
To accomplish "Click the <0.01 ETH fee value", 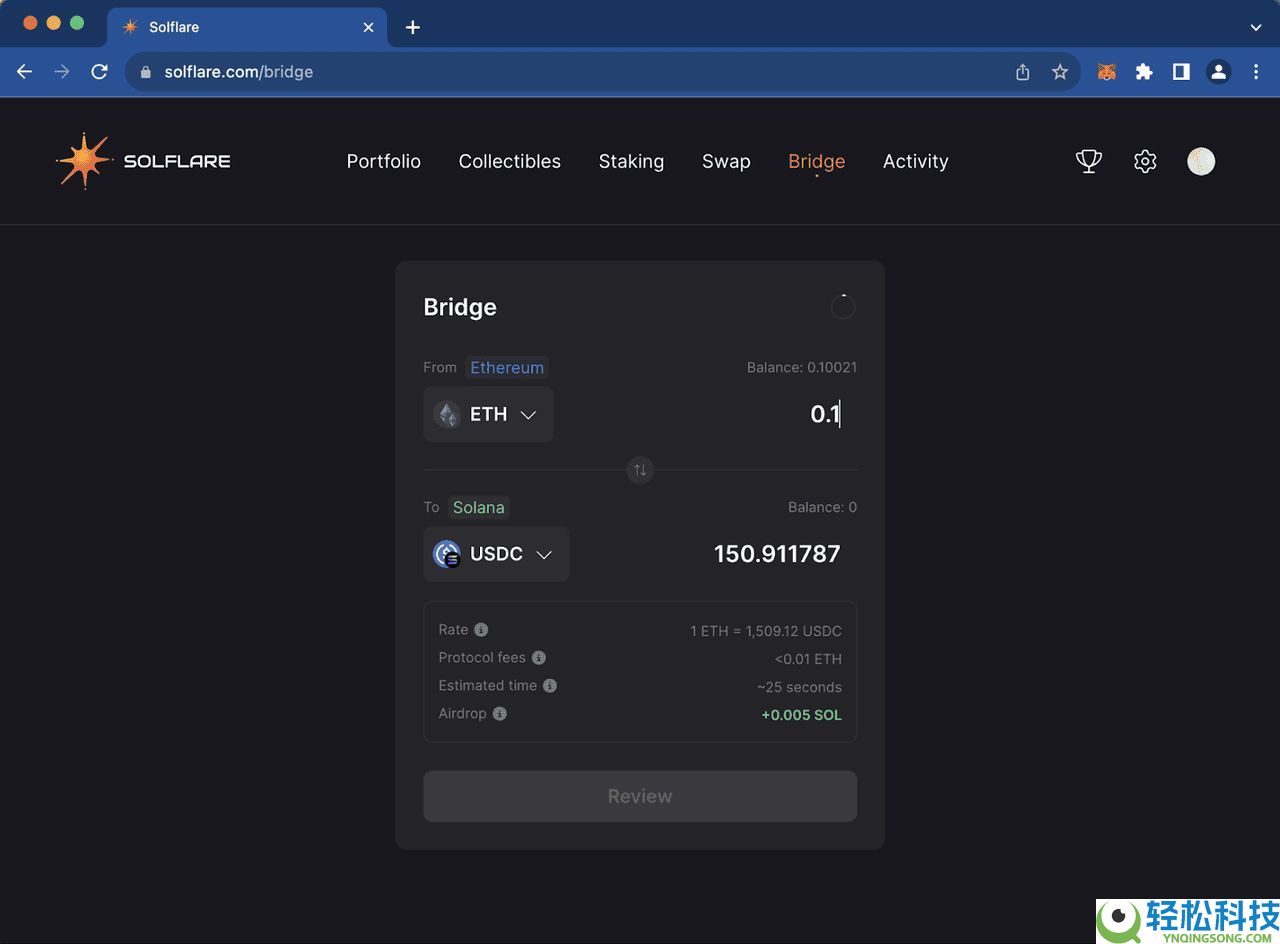I will click(808, 659).
